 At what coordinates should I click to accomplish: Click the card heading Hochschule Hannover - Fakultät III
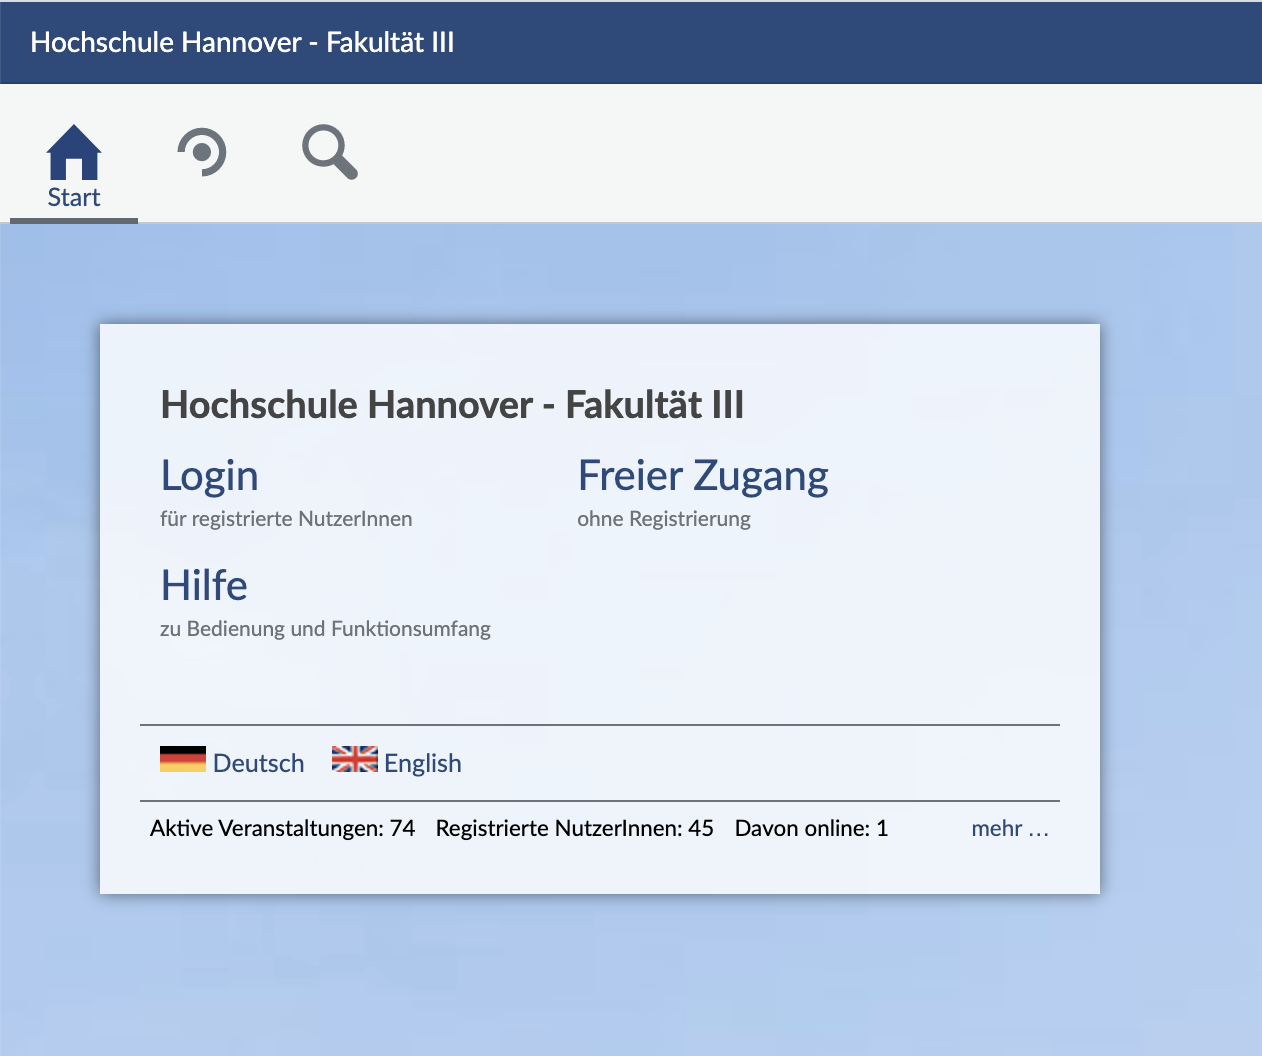point(452,405)
